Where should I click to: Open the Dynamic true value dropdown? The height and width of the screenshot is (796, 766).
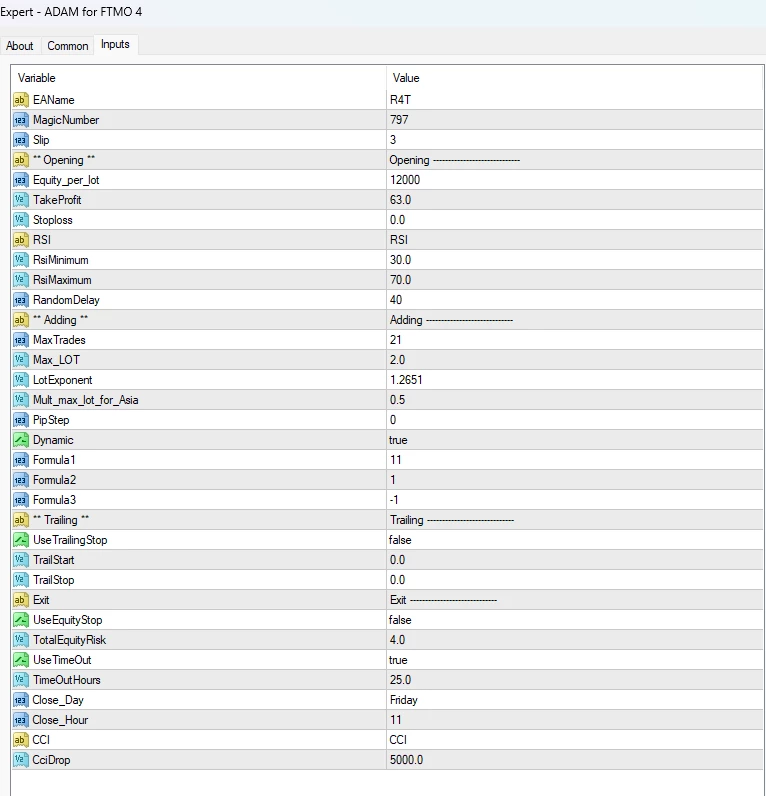click(398, 440)
